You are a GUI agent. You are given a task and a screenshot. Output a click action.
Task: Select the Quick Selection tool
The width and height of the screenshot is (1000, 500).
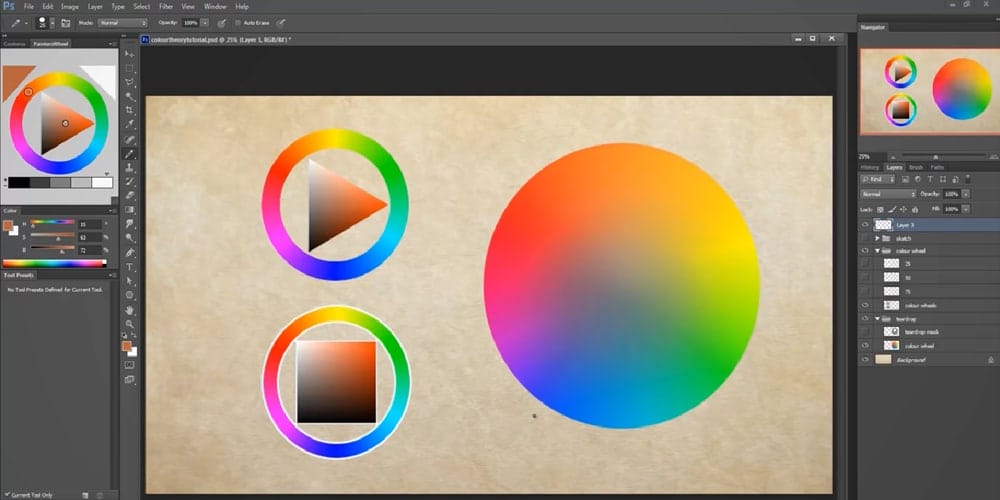(x=129, y=96)
